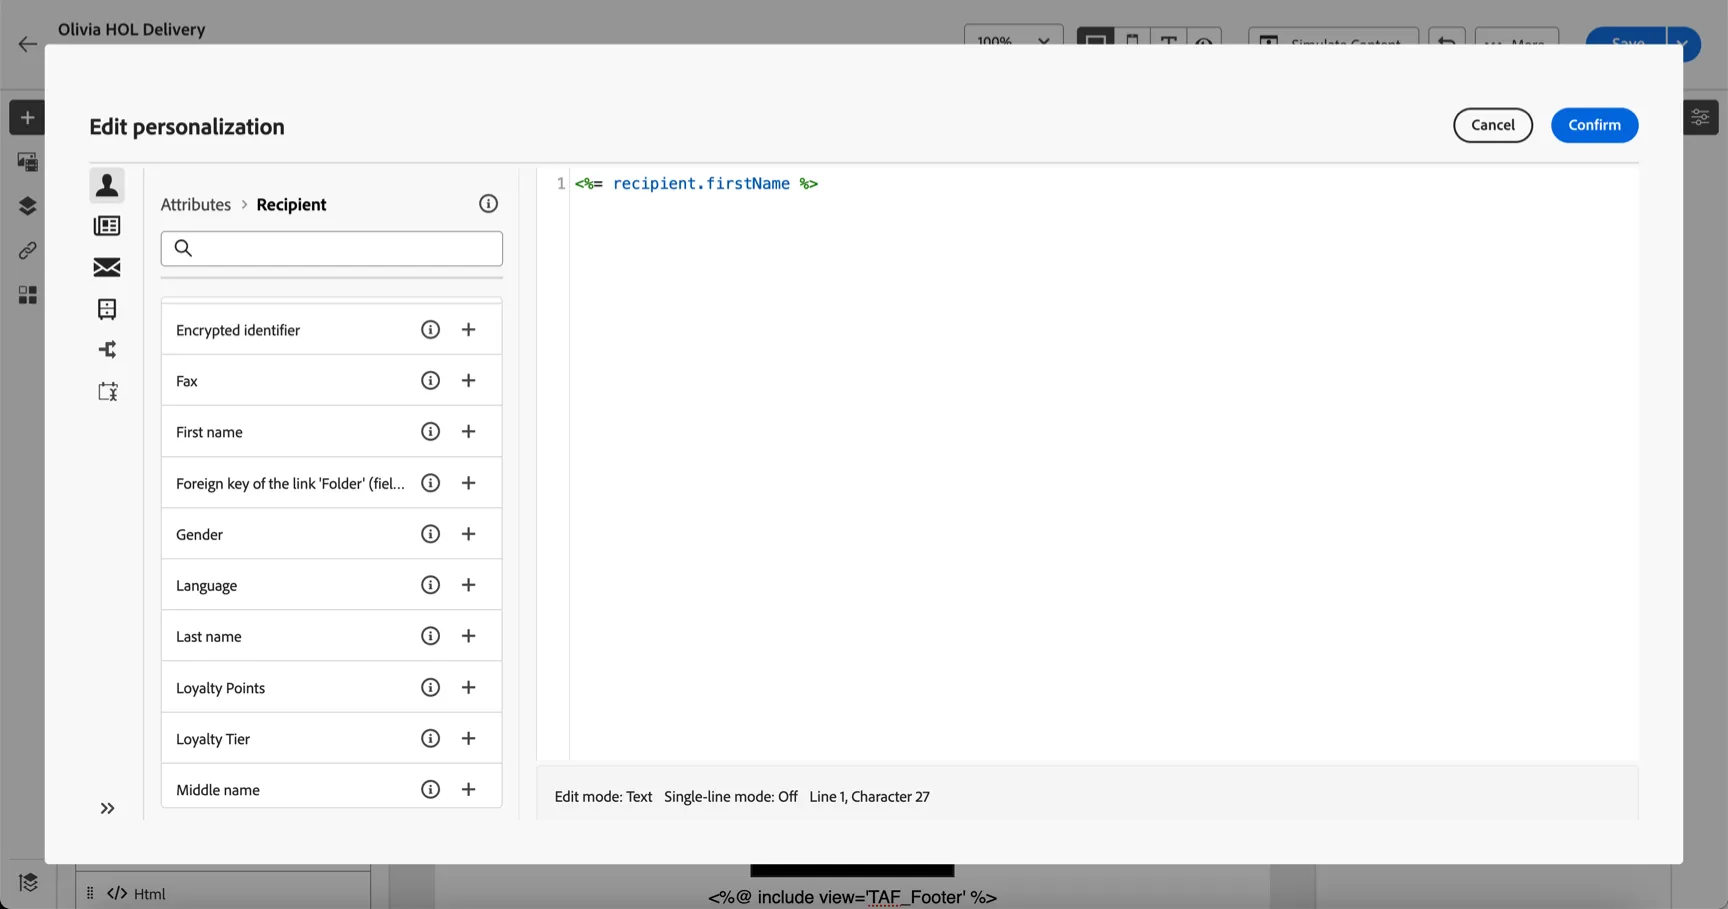This screenshot has height=909, width=1728.
Task: Add Gender attribute with plus icon
Action: coord(468,534)
